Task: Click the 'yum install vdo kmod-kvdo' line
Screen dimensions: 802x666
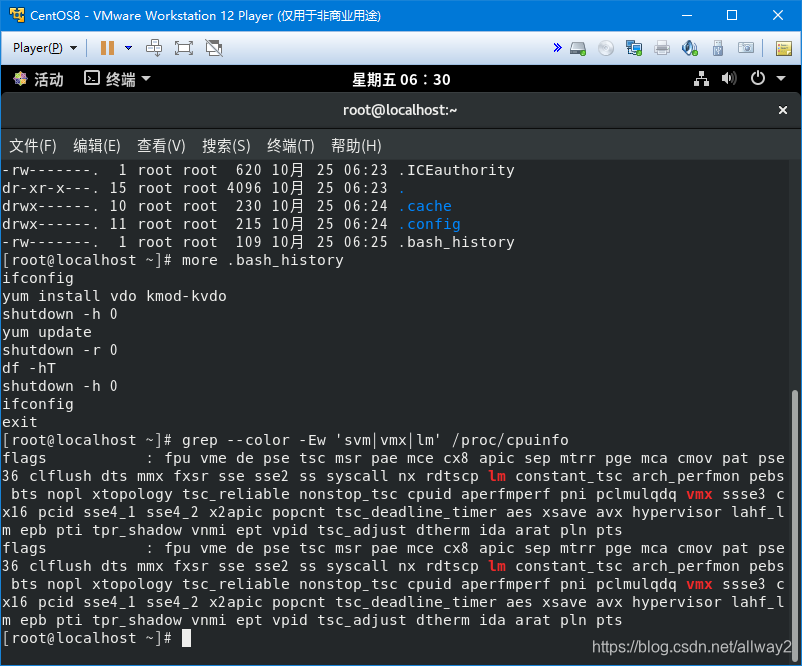Action: pyautogui.click(x=114, y=296)
